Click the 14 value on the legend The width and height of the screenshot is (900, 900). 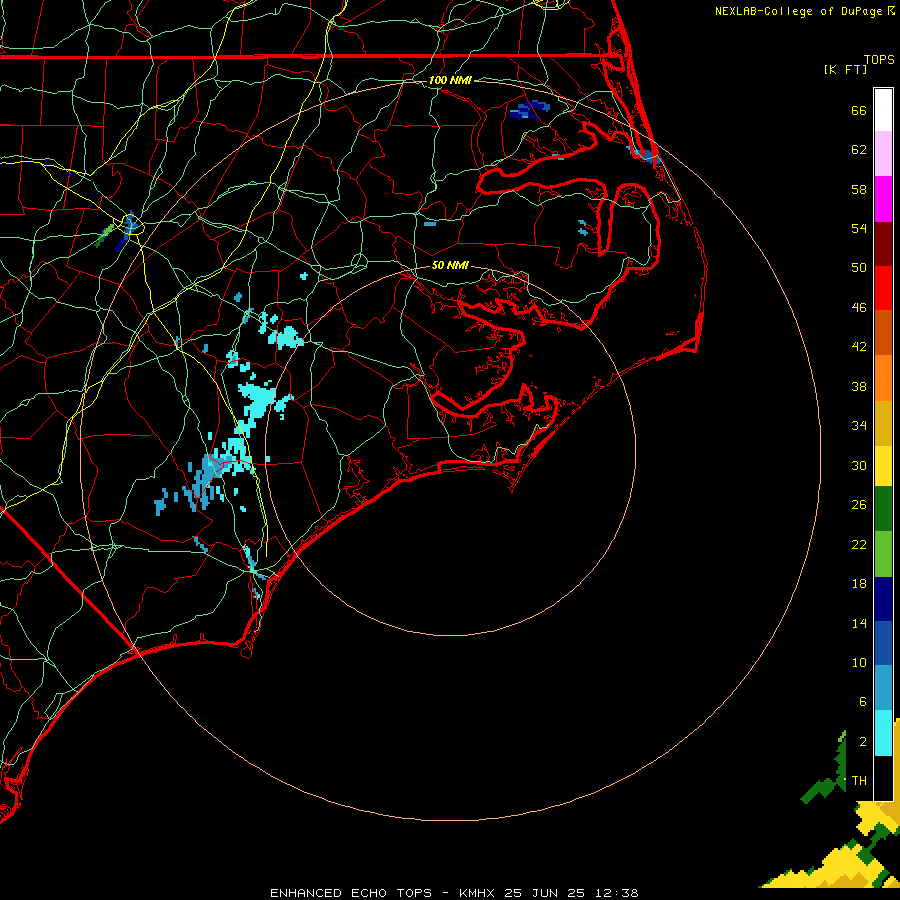tap(859, 623)
